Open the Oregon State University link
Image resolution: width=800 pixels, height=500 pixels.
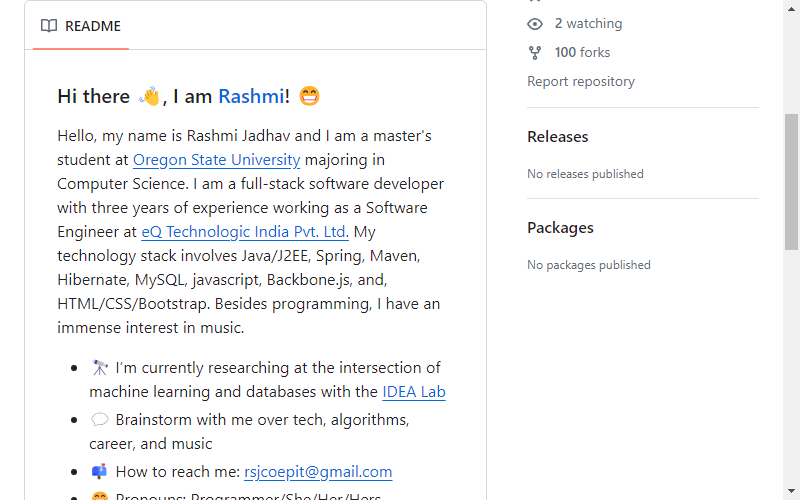[x=216, y=160]
